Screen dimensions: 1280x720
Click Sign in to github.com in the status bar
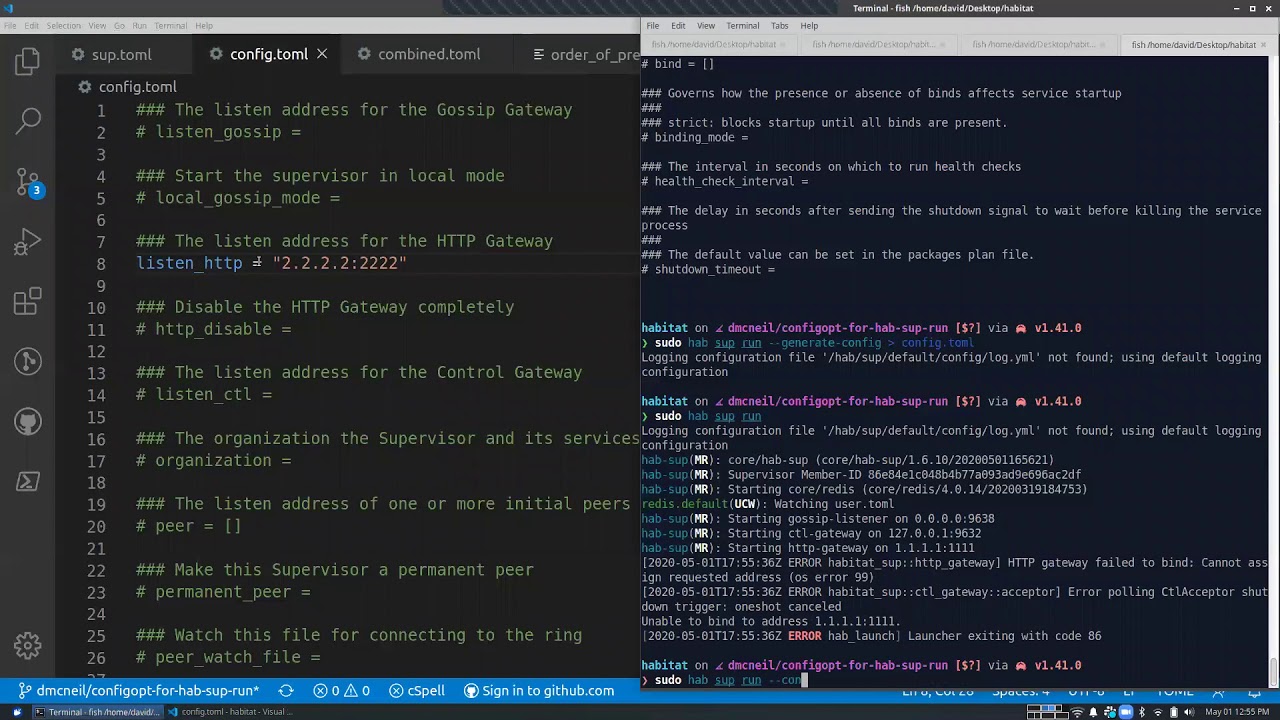click(539, 690)
